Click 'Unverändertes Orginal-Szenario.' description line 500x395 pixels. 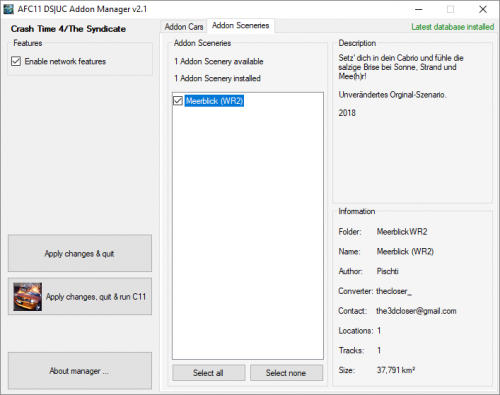(393, 95)
